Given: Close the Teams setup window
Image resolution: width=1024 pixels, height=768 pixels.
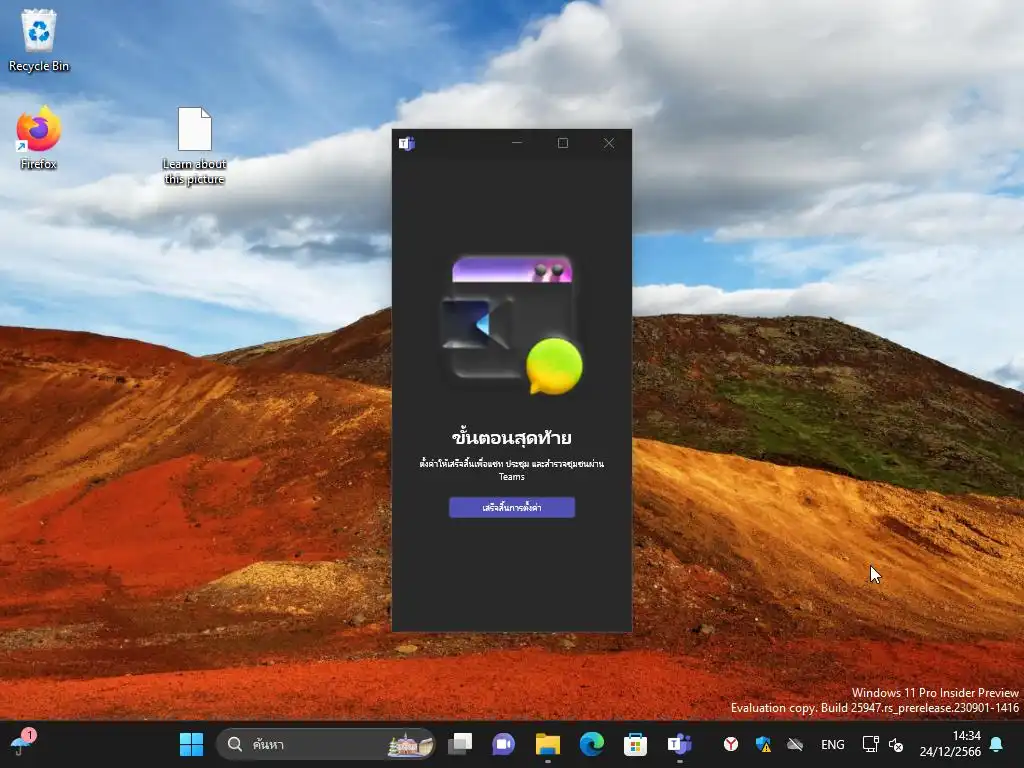Looking at the screenshot, I should (x=609, y=143).
